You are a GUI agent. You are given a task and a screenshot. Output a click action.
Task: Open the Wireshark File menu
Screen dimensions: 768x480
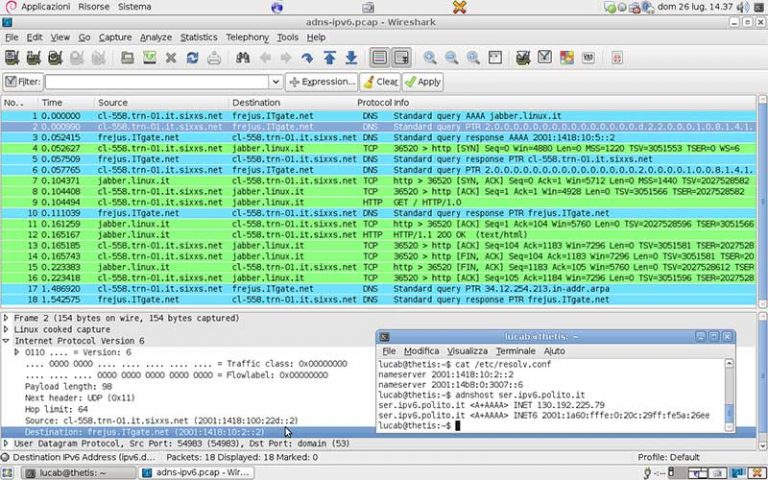[x=12, y=37]
